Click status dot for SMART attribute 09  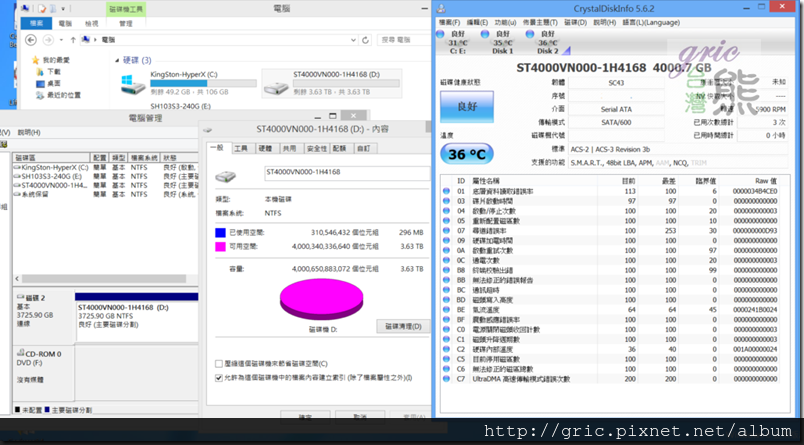pos(446,240)
